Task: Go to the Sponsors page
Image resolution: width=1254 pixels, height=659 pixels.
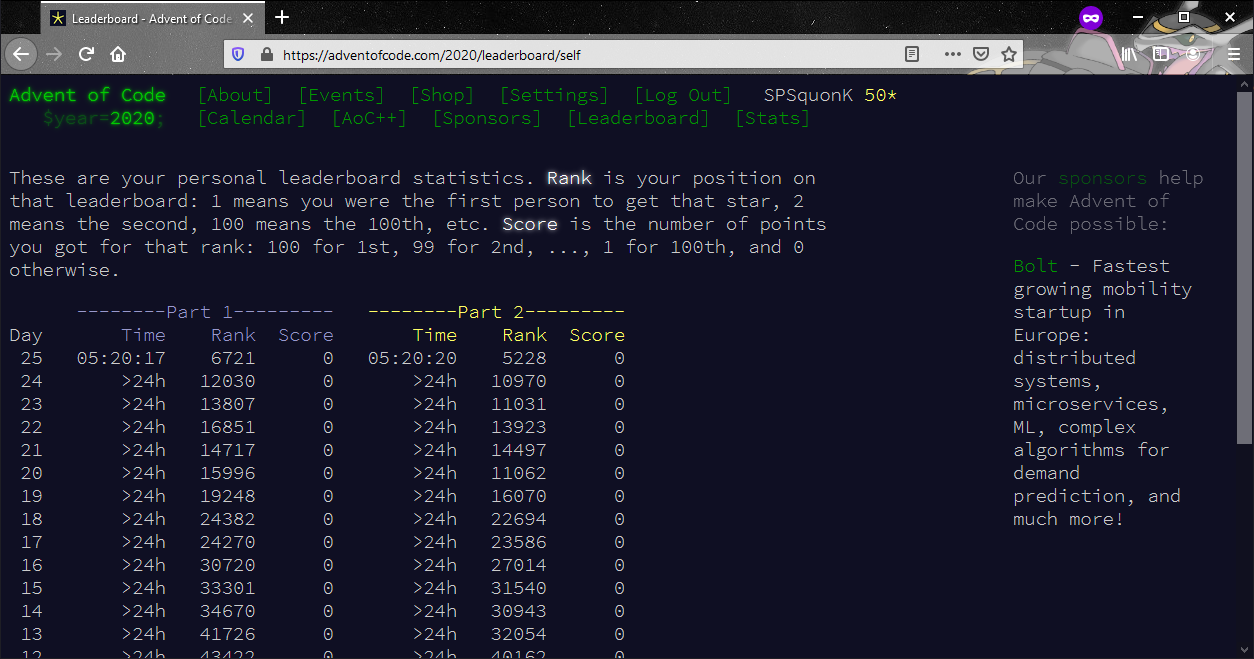Action: pyautogui.click(x=487, y=118)
